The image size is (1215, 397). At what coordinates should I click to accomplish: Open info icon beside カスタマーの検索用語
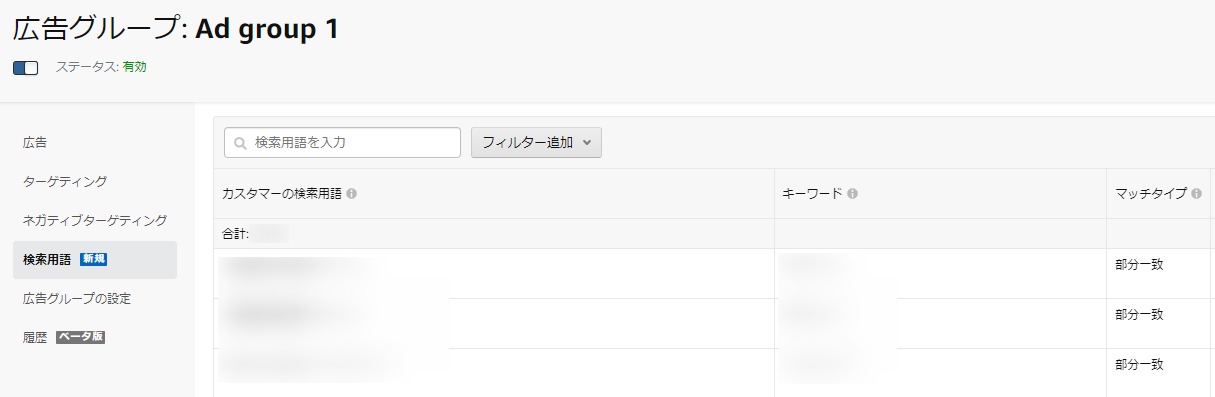pyautogui.click(x=352, y=194)
